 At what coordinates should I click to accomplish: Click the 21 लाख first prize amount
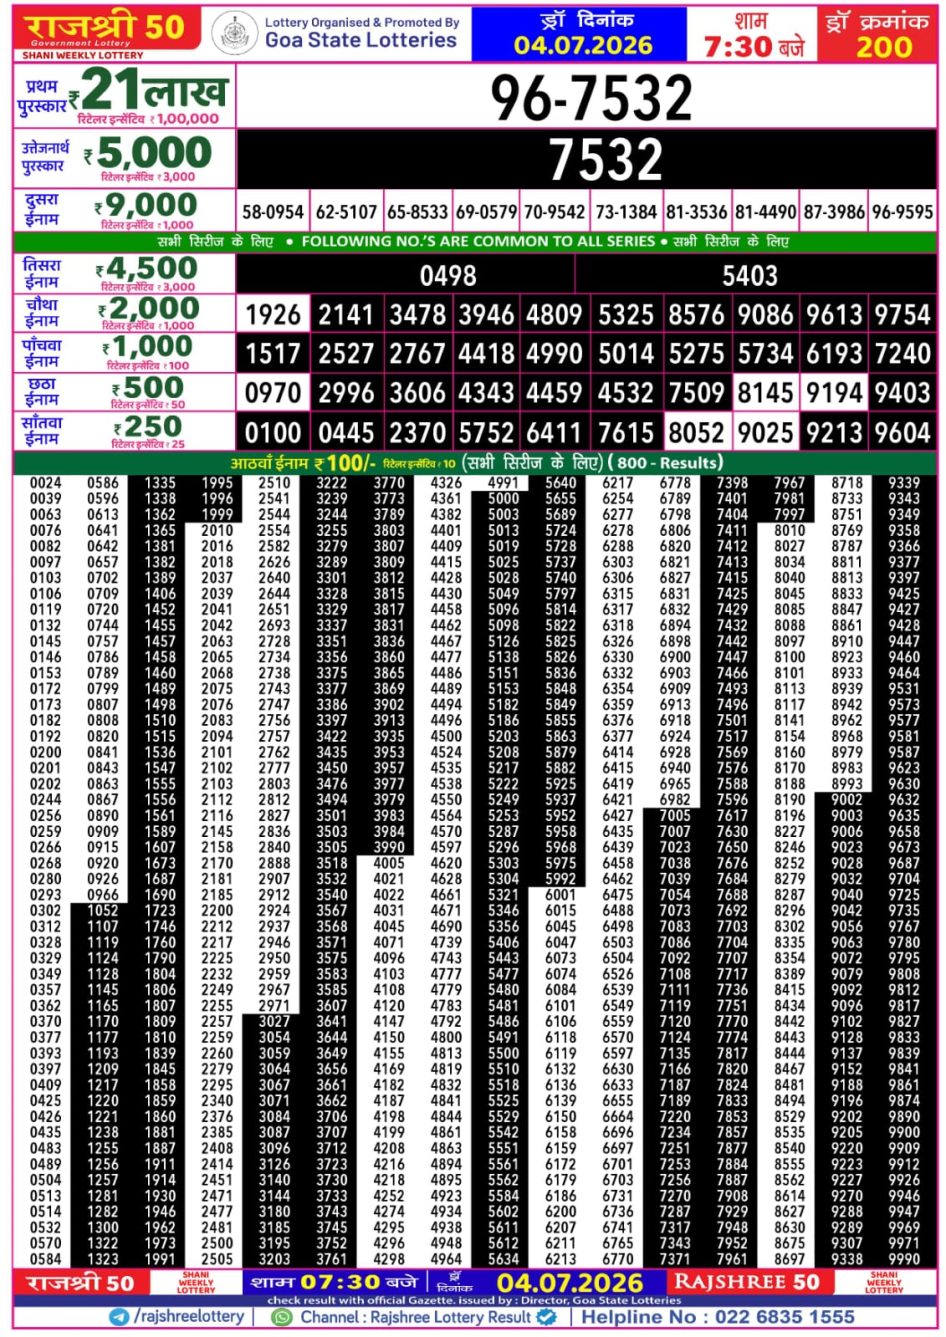154,91
